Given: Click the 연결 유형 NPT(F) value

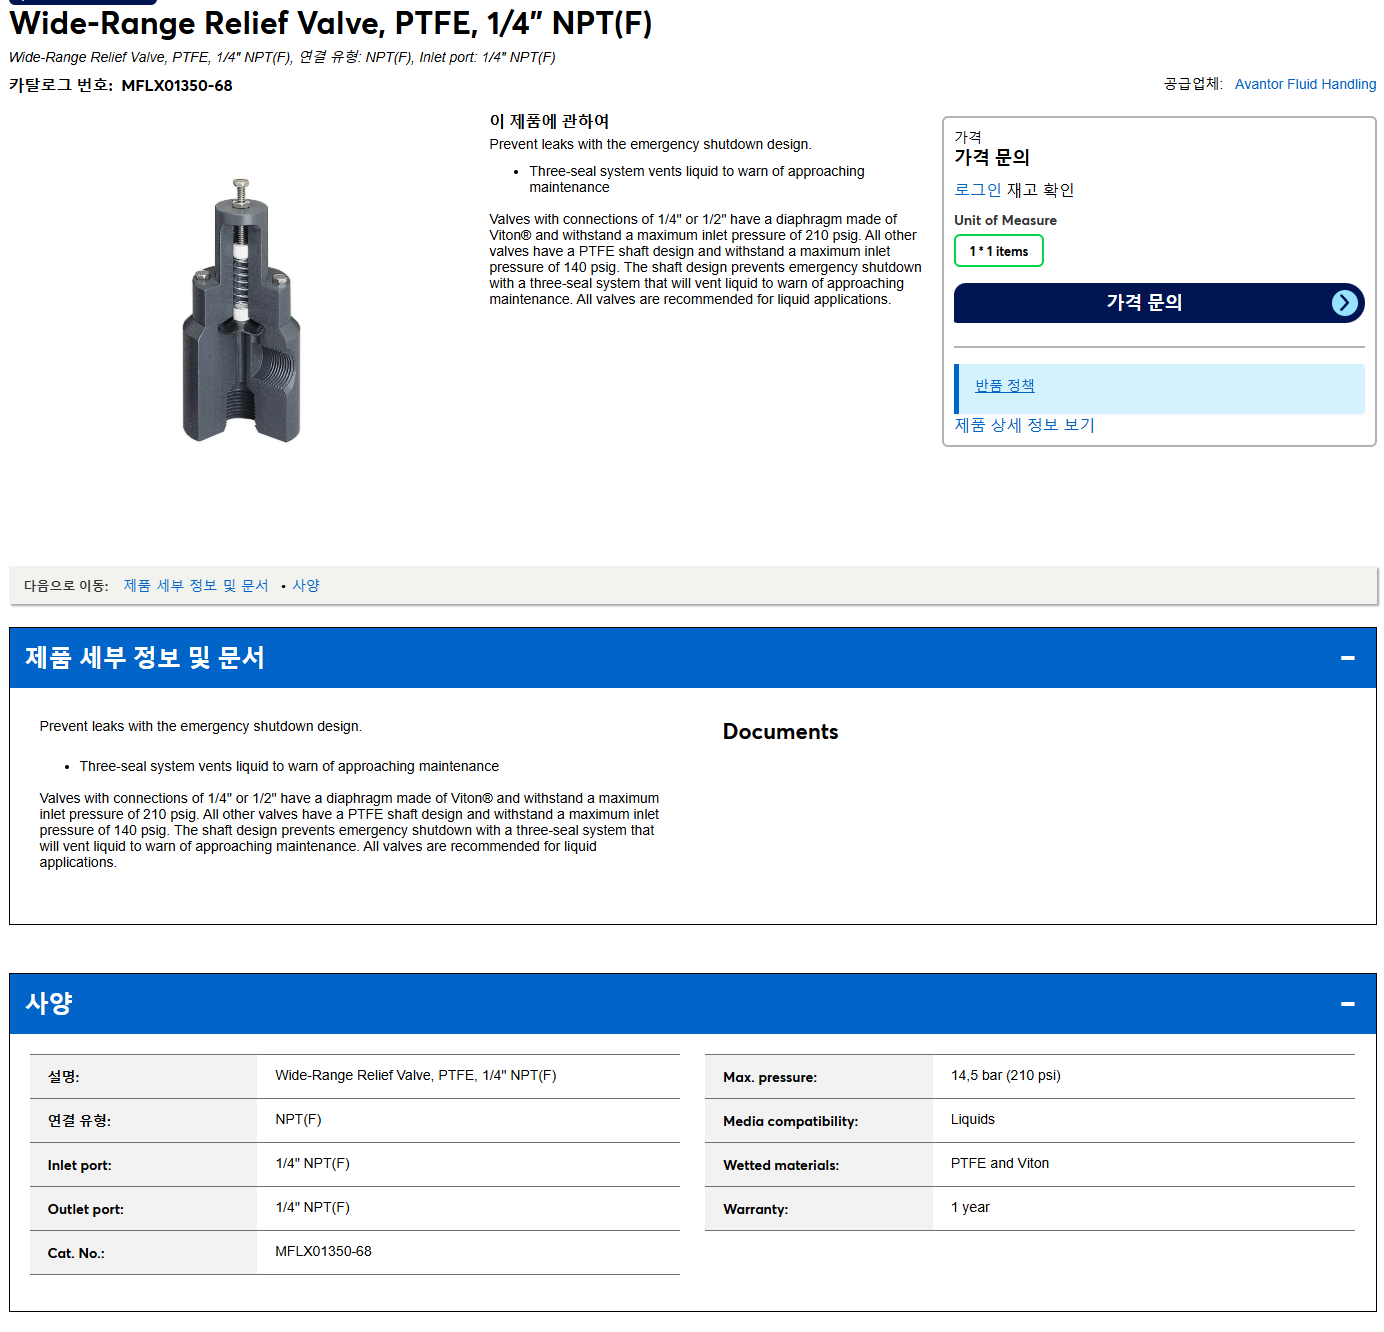Looking at the screenshot, I should tap(298, 1119).
